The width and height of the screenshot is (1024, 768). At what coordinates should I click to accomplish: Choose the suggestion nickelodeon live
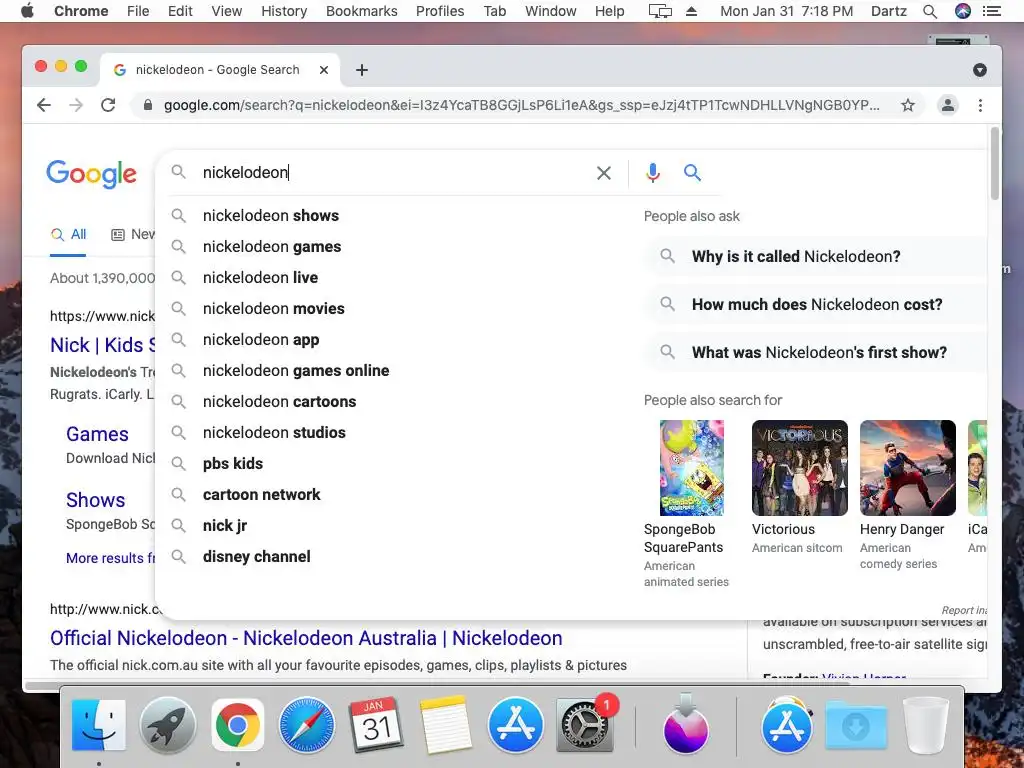tap(260, 278)
